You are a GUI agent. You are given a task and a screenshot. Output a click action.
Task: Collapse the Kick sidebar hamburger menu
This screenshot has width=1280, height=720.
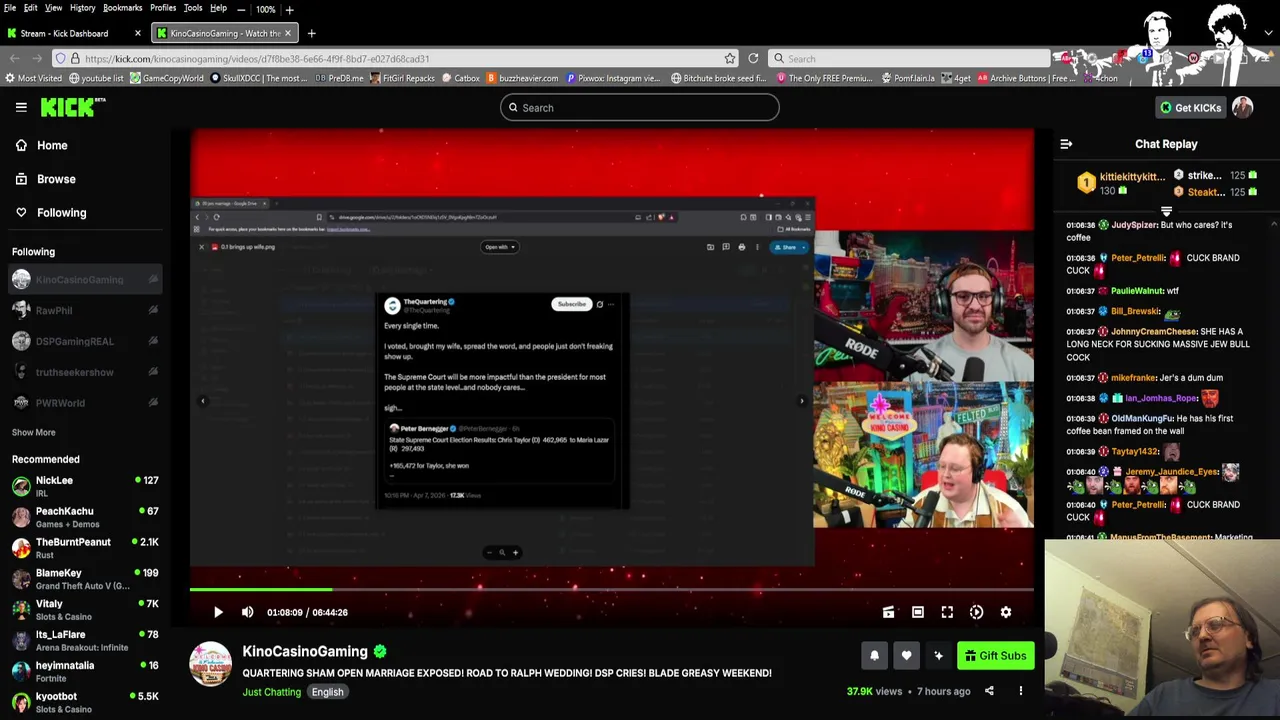point(21,107)
